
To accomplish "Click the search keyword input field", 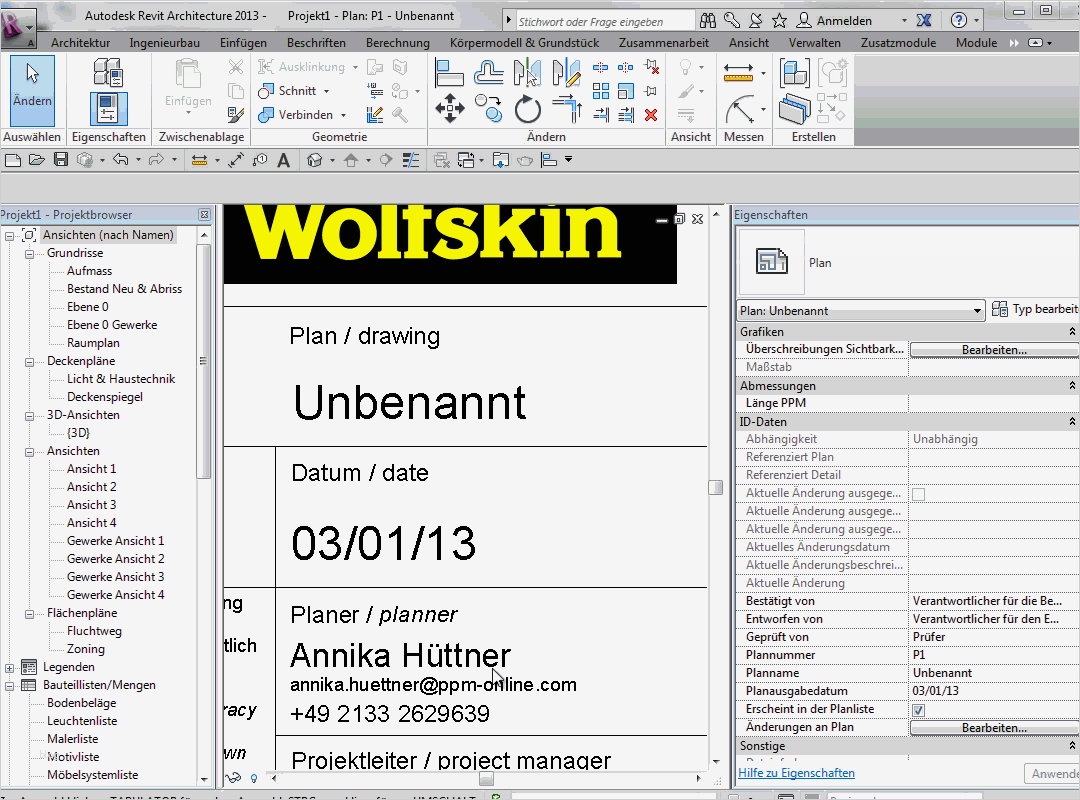I will (x=604, y=21).
